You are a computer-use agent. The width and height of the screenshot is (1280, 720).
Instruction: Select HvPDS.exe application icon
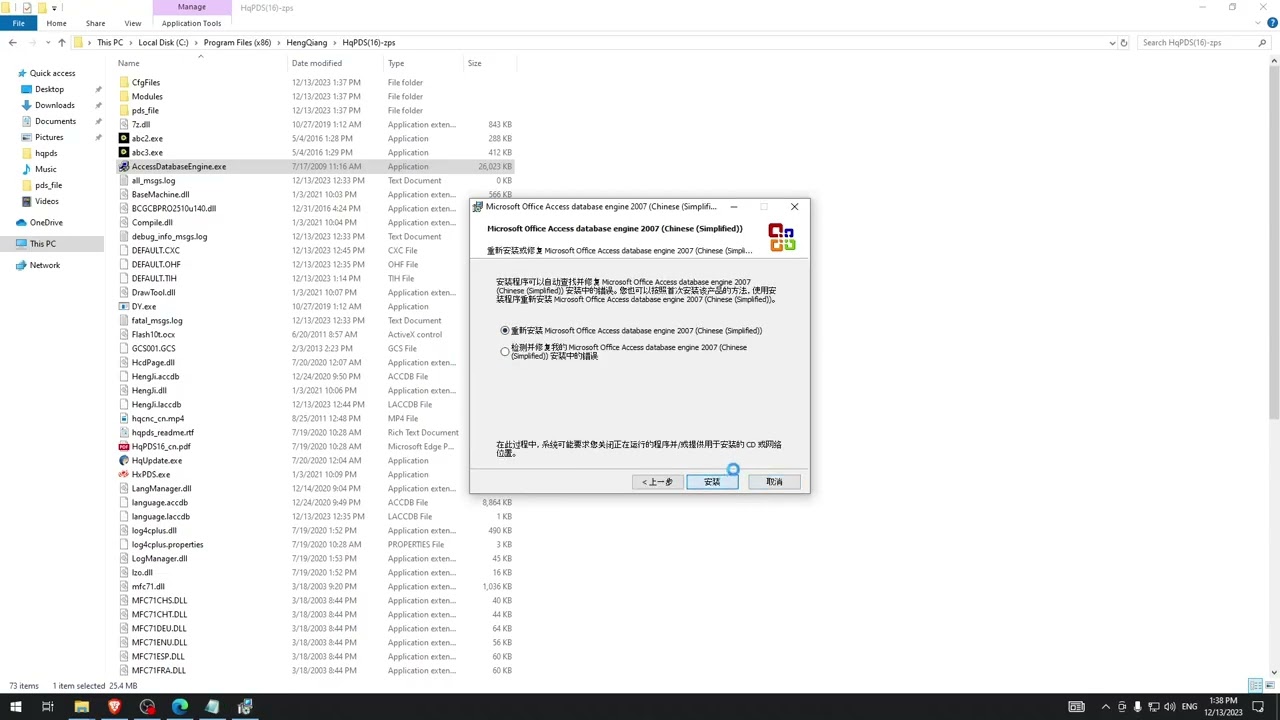(124, 474)
